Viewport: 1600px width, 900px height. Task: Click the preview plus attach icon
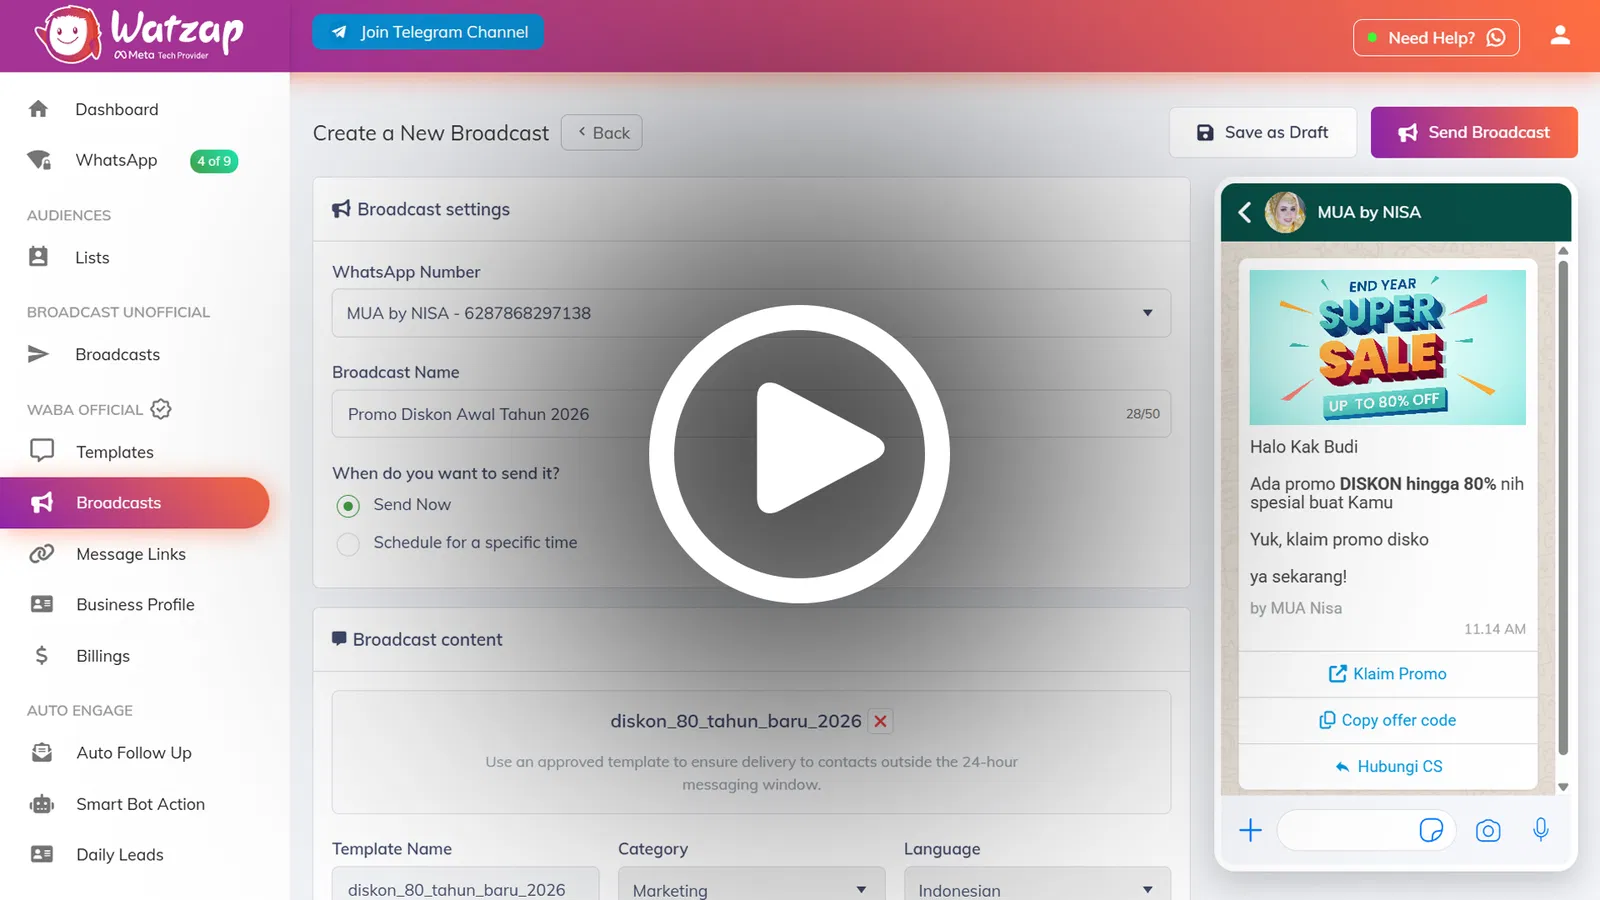[1250, 830]
